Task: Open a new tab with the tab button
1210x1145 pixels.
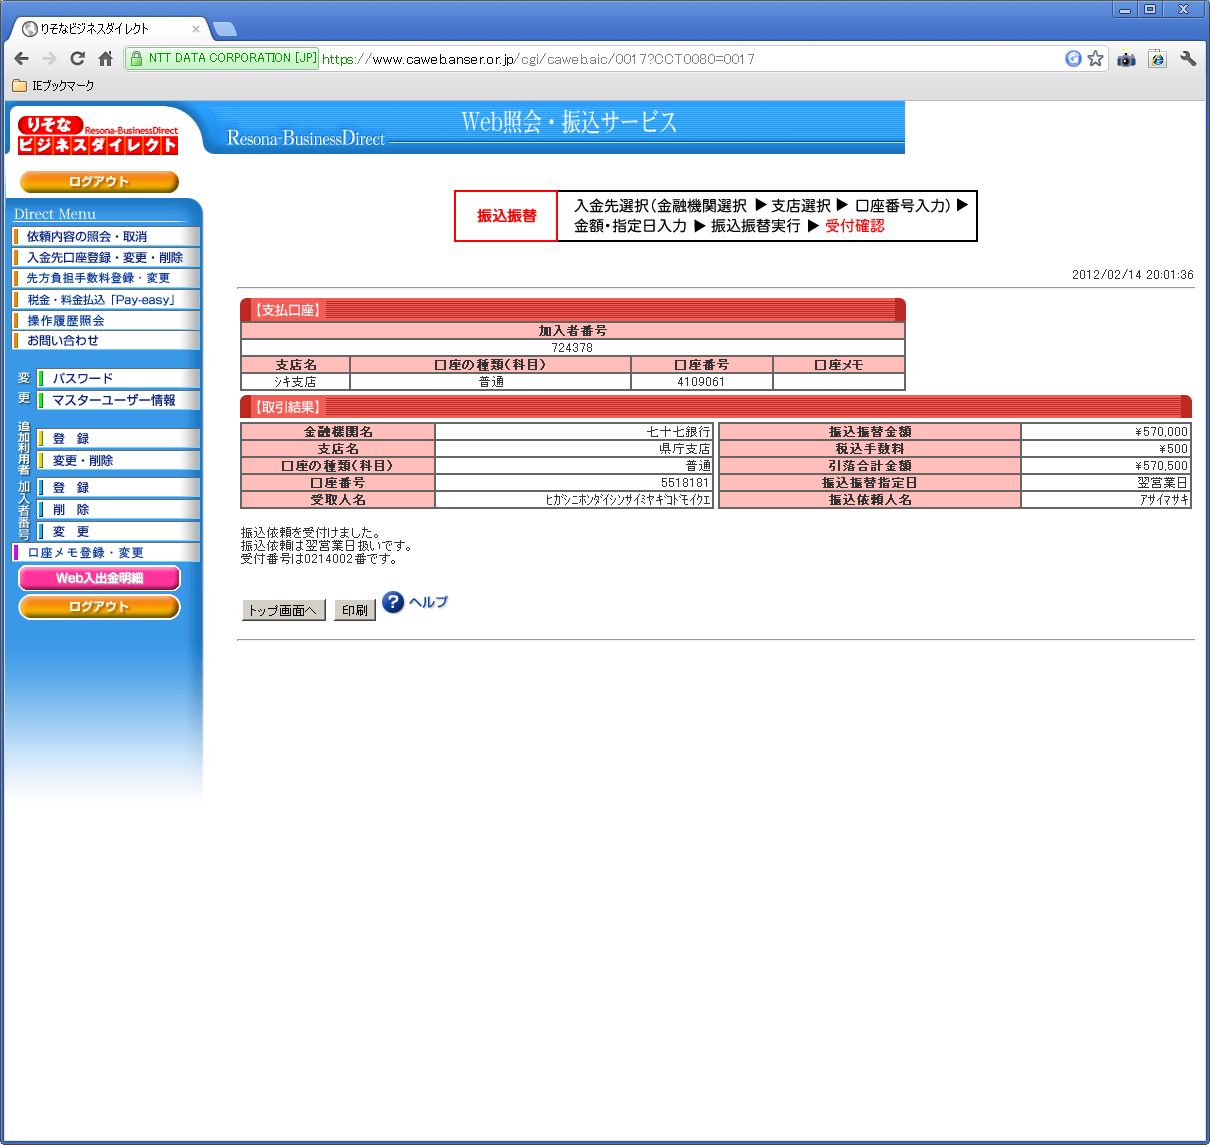Action: [225, 29]
